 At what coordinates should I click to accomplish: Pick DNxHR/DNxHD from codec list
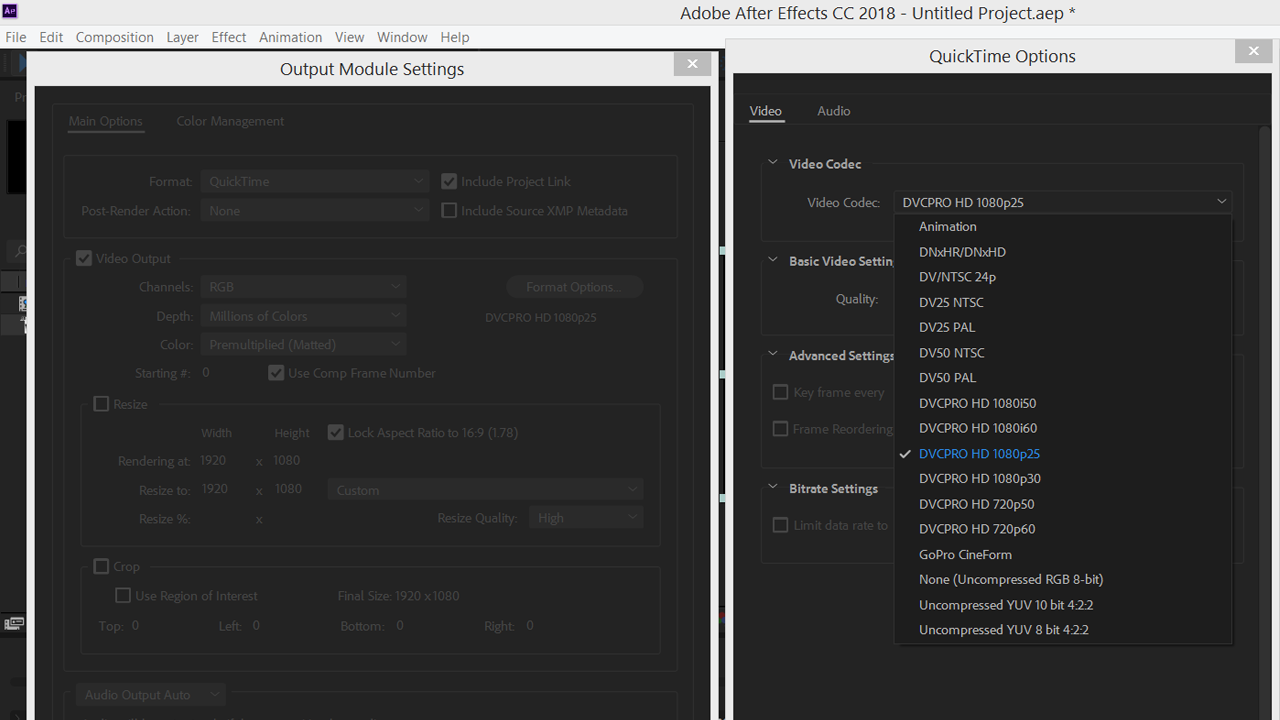click(962, 252)
